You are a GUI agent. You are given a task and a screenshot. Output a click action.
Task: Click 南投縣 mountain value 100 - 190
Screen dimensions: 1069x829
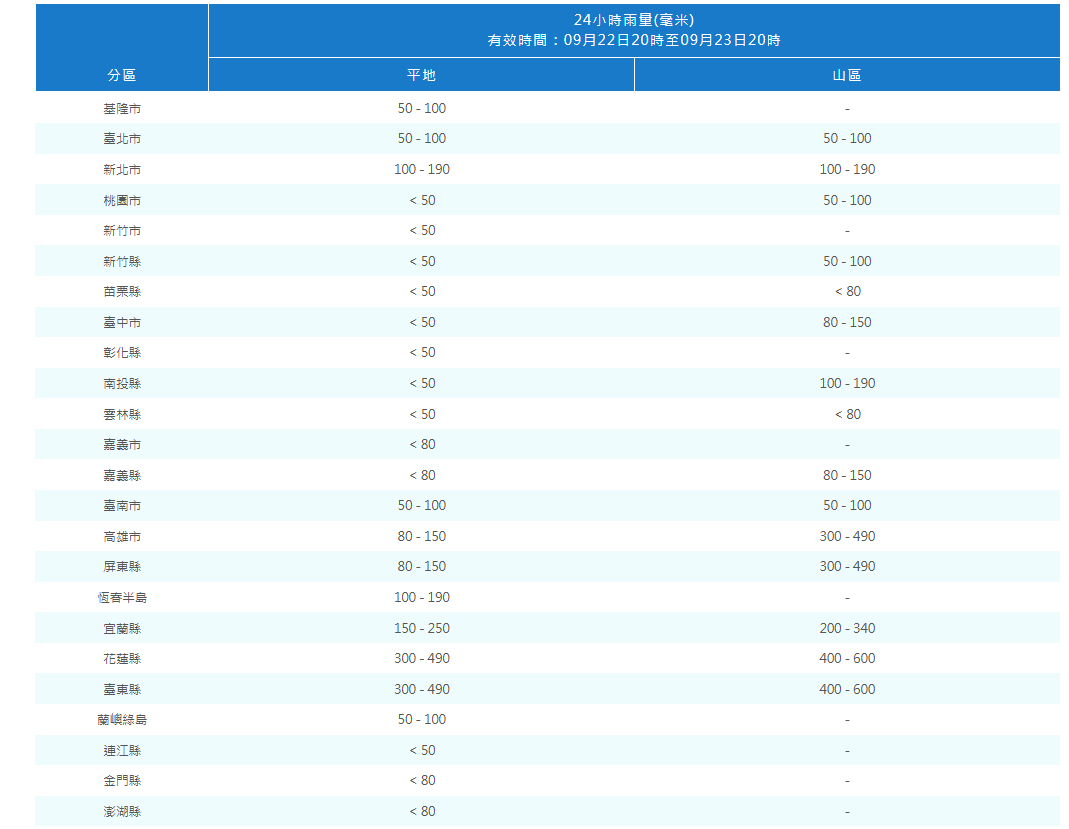pyautogui.click(x=847, y=384)
